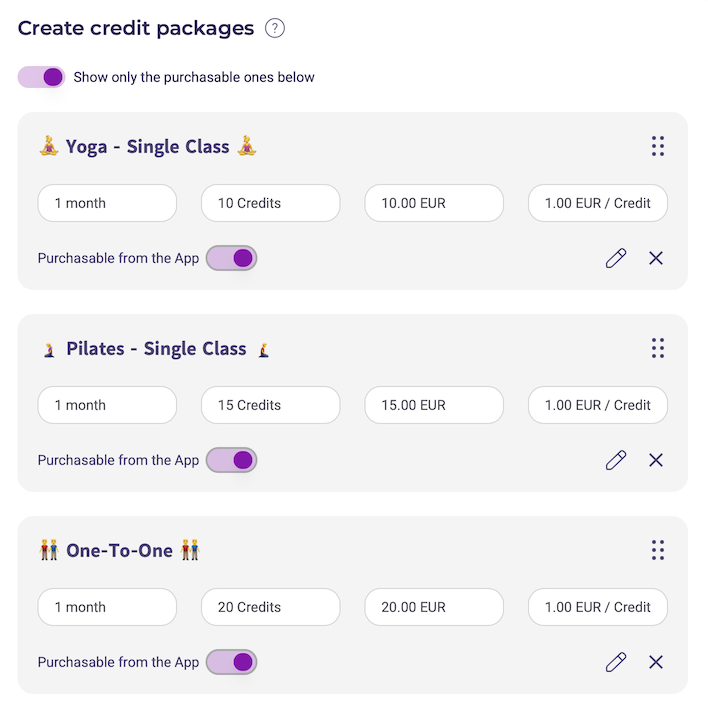Select the One-To-One 20 Credits field
The width and height of the screenshot is (708, 716).
(x=271, y=607)
